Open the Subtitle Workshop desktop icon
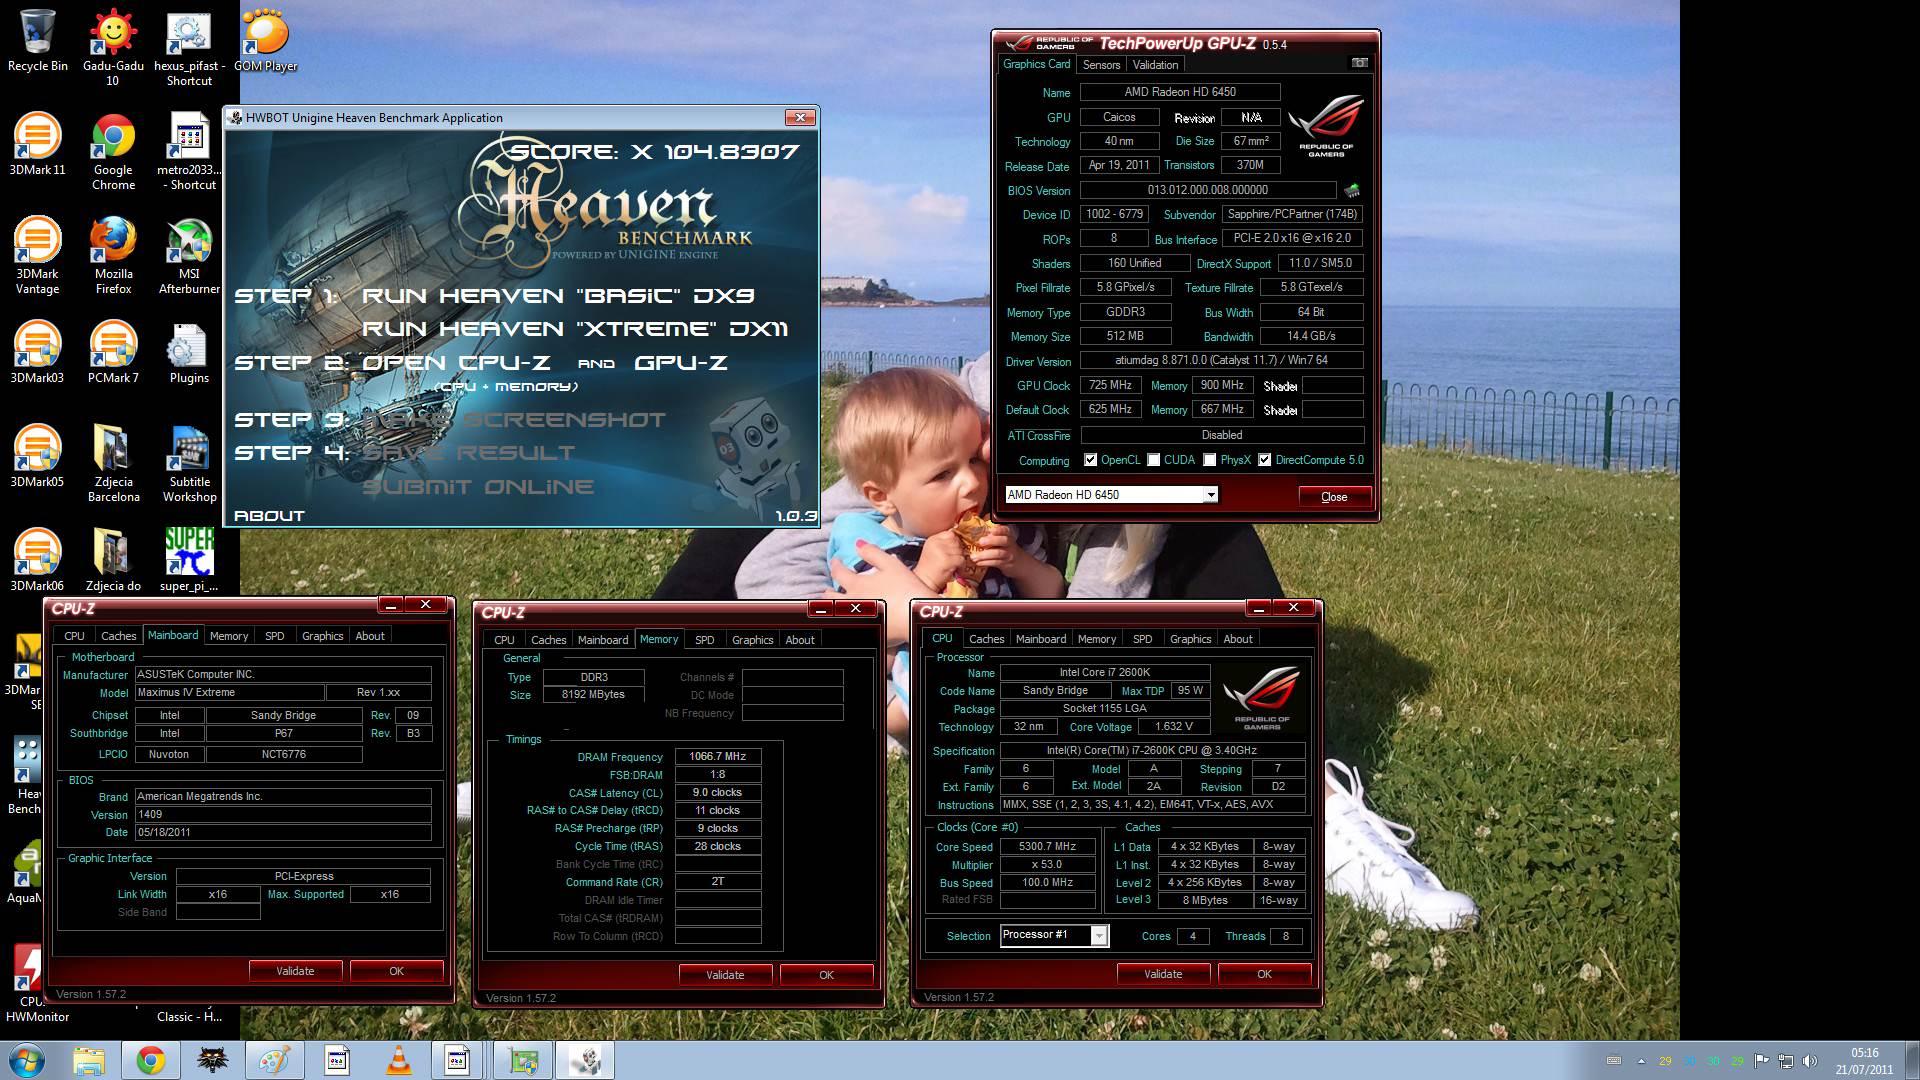 tap(189, 463)
